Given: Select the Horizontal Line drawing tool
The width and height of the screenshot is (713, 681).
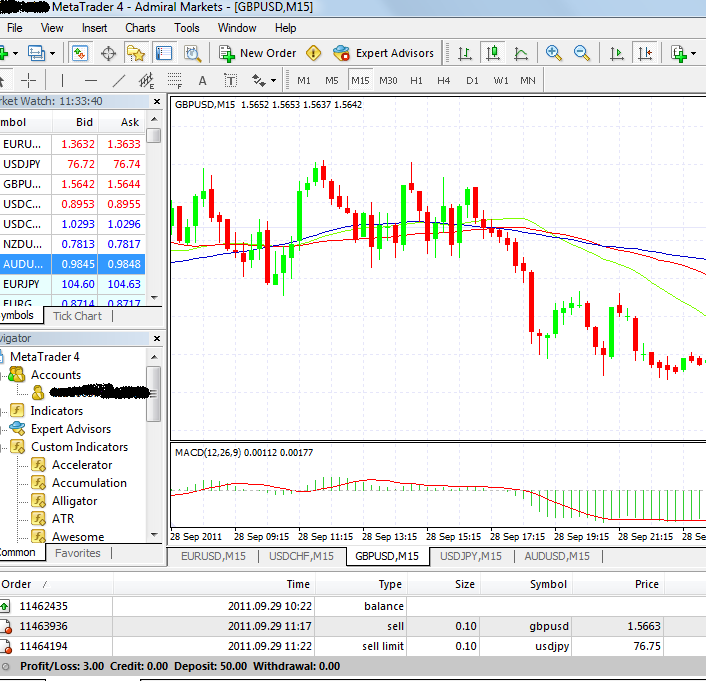Looking at the screenshot, I should (x=90, y=80).
